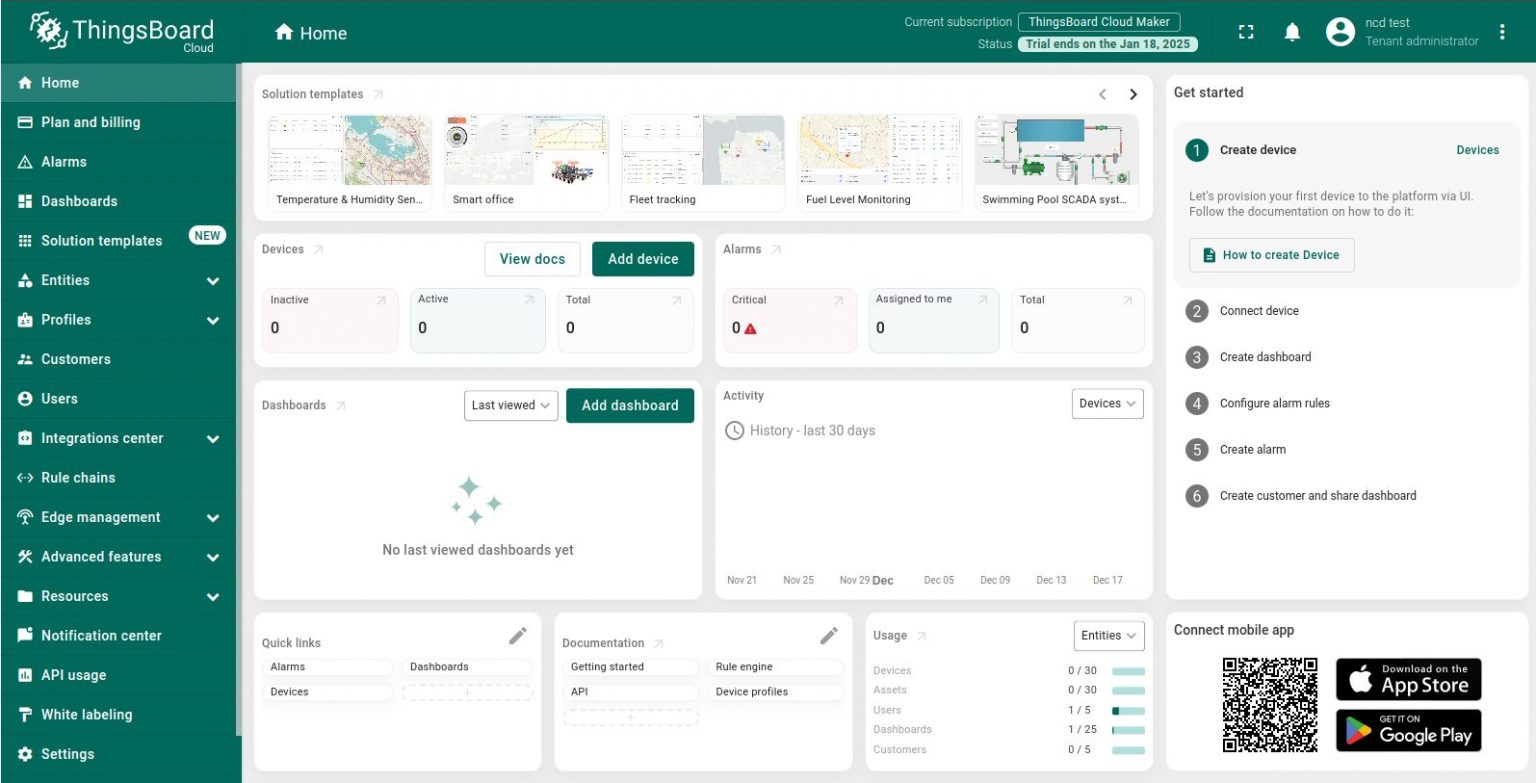The height and width of the screenshot is (783, 1536).
Task: Click the How to create Device link
Action: (1271, 255)
